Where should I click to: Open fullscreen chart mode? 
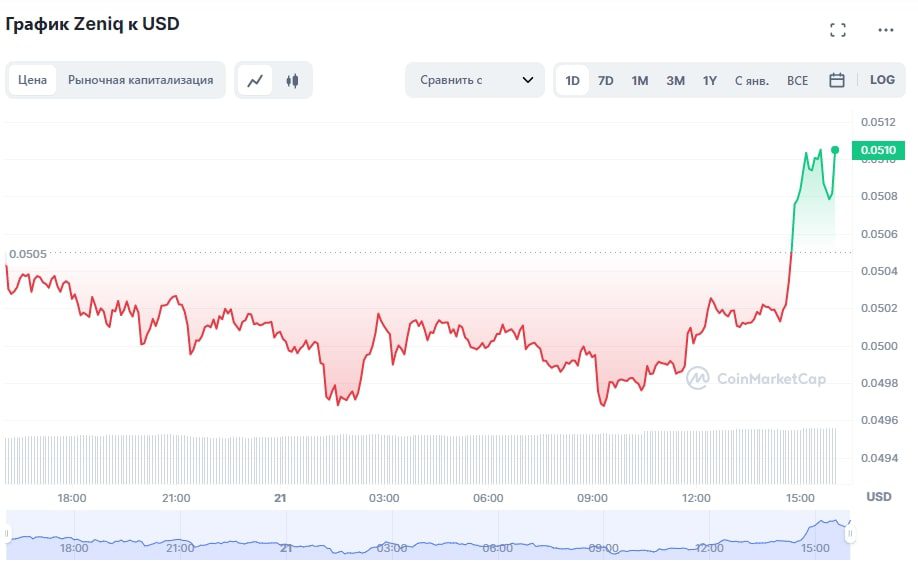[838, 30]
